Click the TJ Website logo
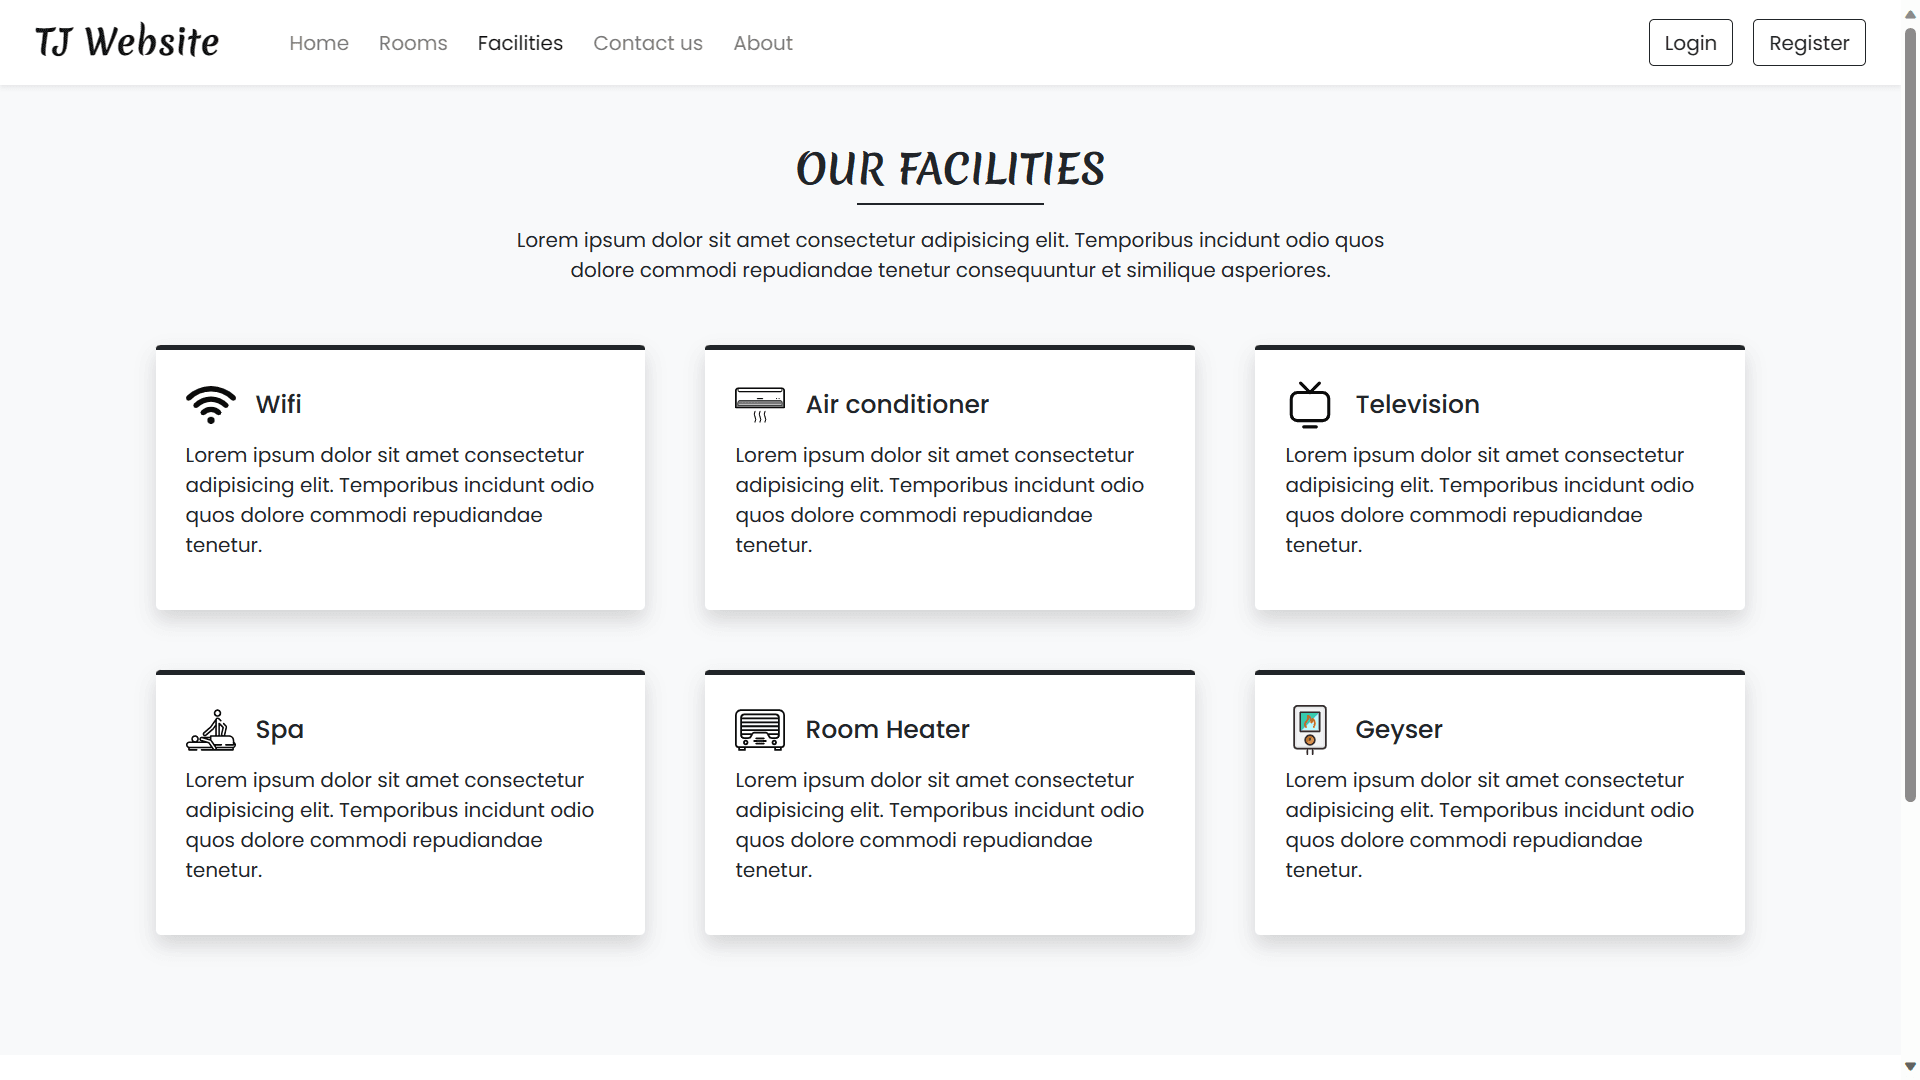1920x1080 pixels. tap(127, 42)
